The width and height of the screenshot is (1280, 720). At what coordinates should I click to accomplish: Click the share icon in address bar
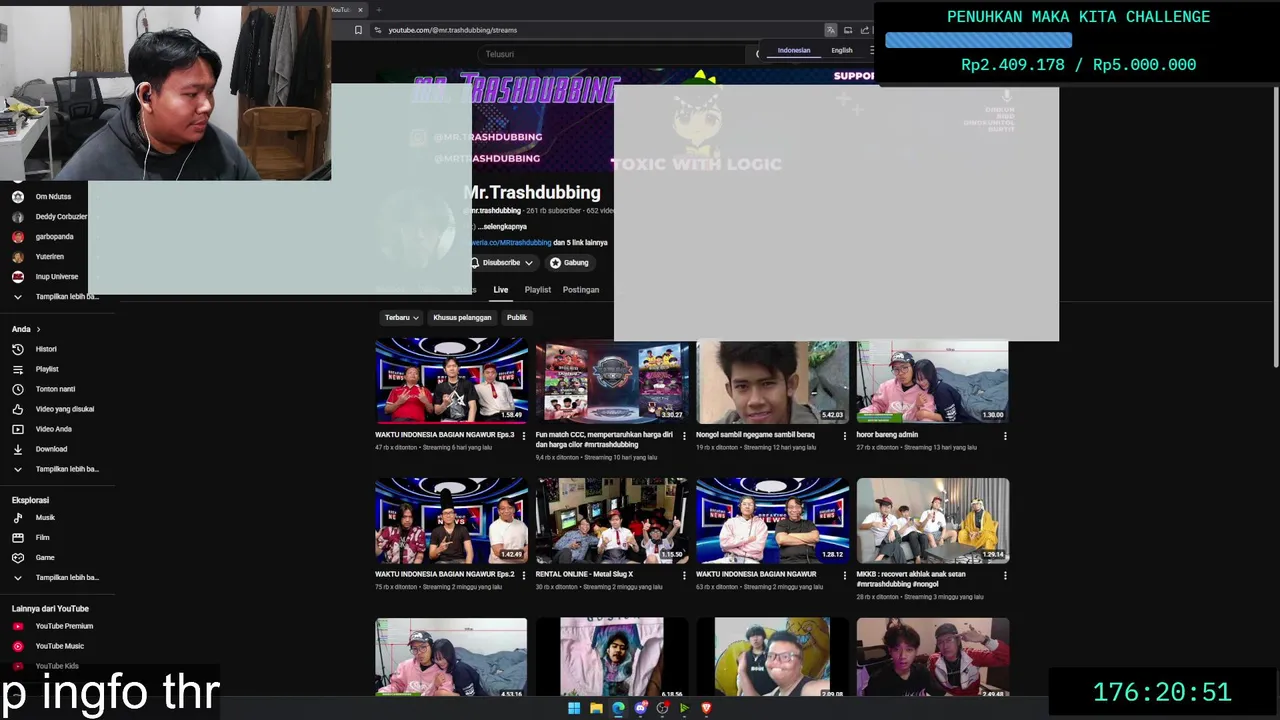(865, 30)
